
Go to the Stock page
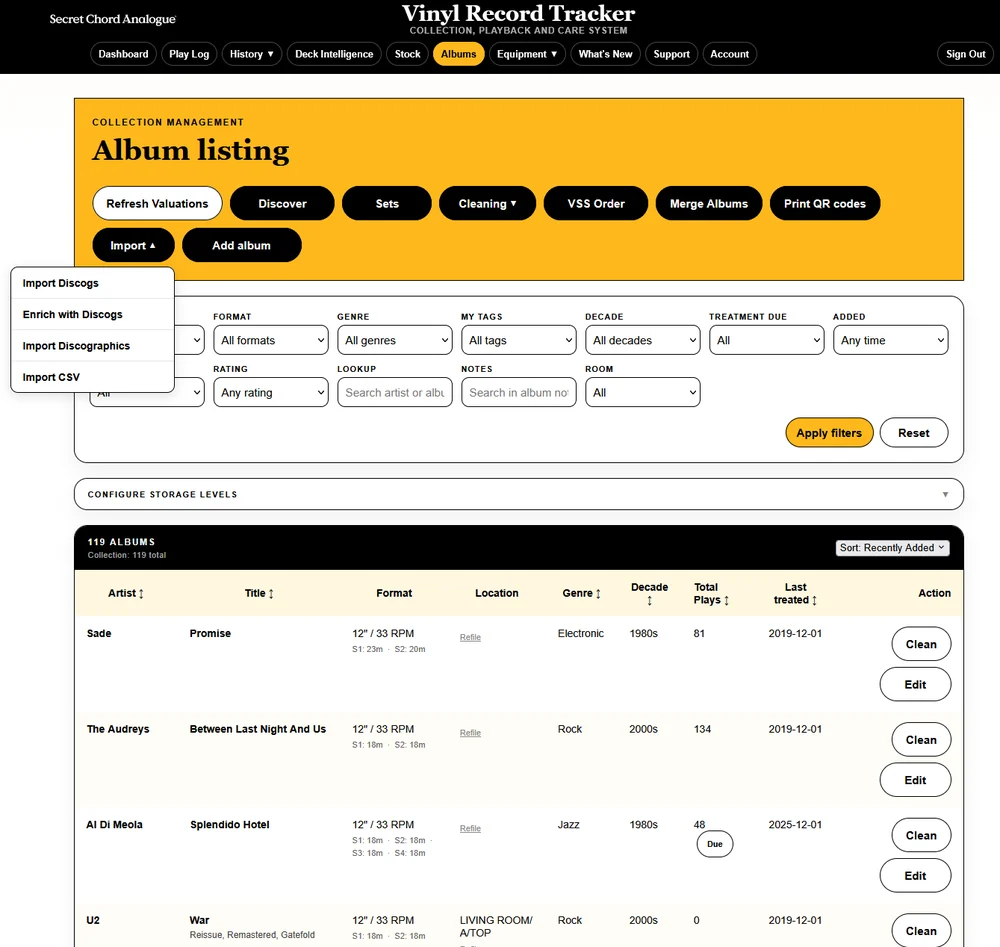tap(408, 54)
